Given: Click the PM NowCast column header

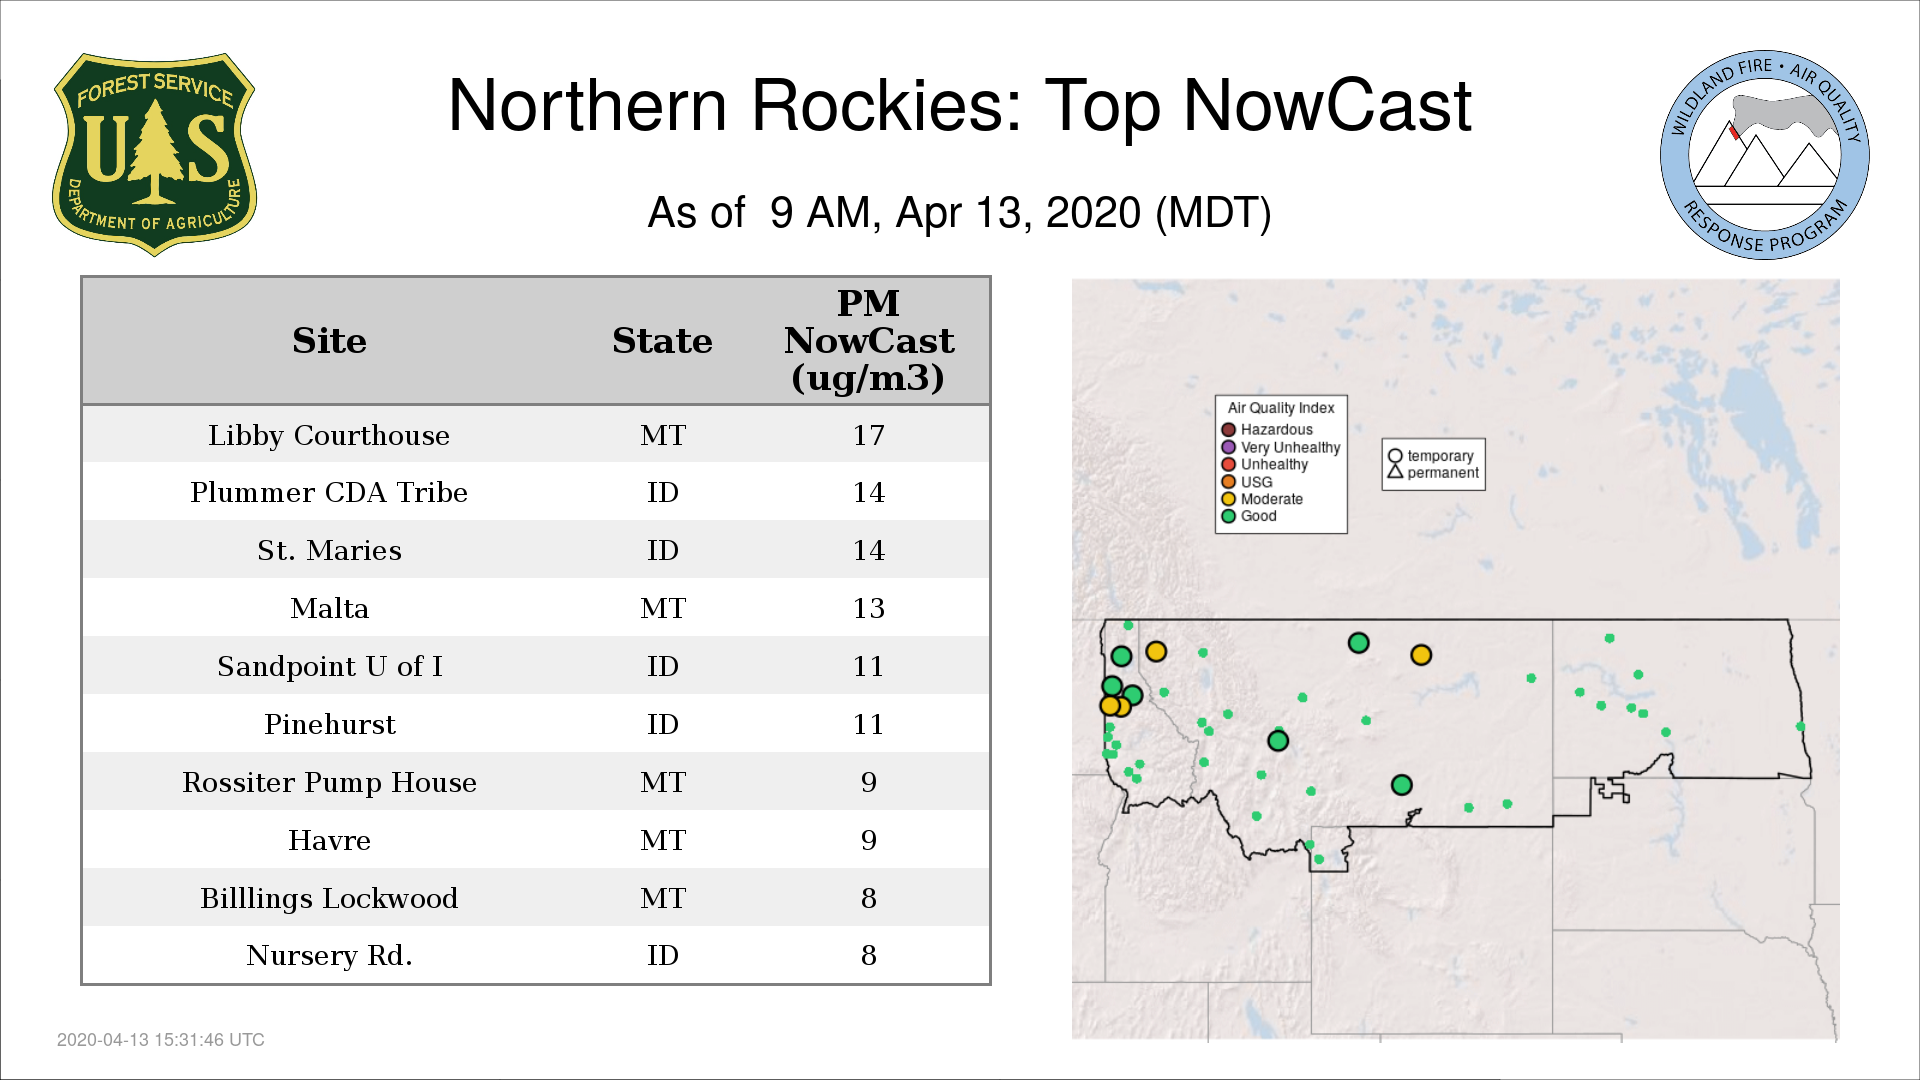Looking at the screenshot, I should [868, 341].
